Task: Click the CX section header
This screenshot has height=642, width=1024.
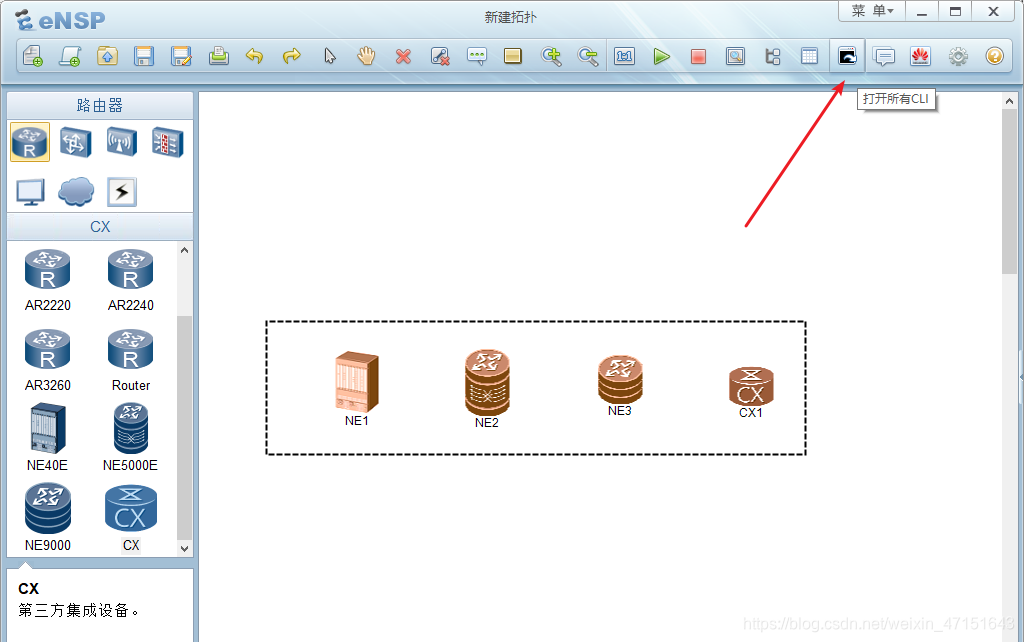Action: (x=100, y=227)
